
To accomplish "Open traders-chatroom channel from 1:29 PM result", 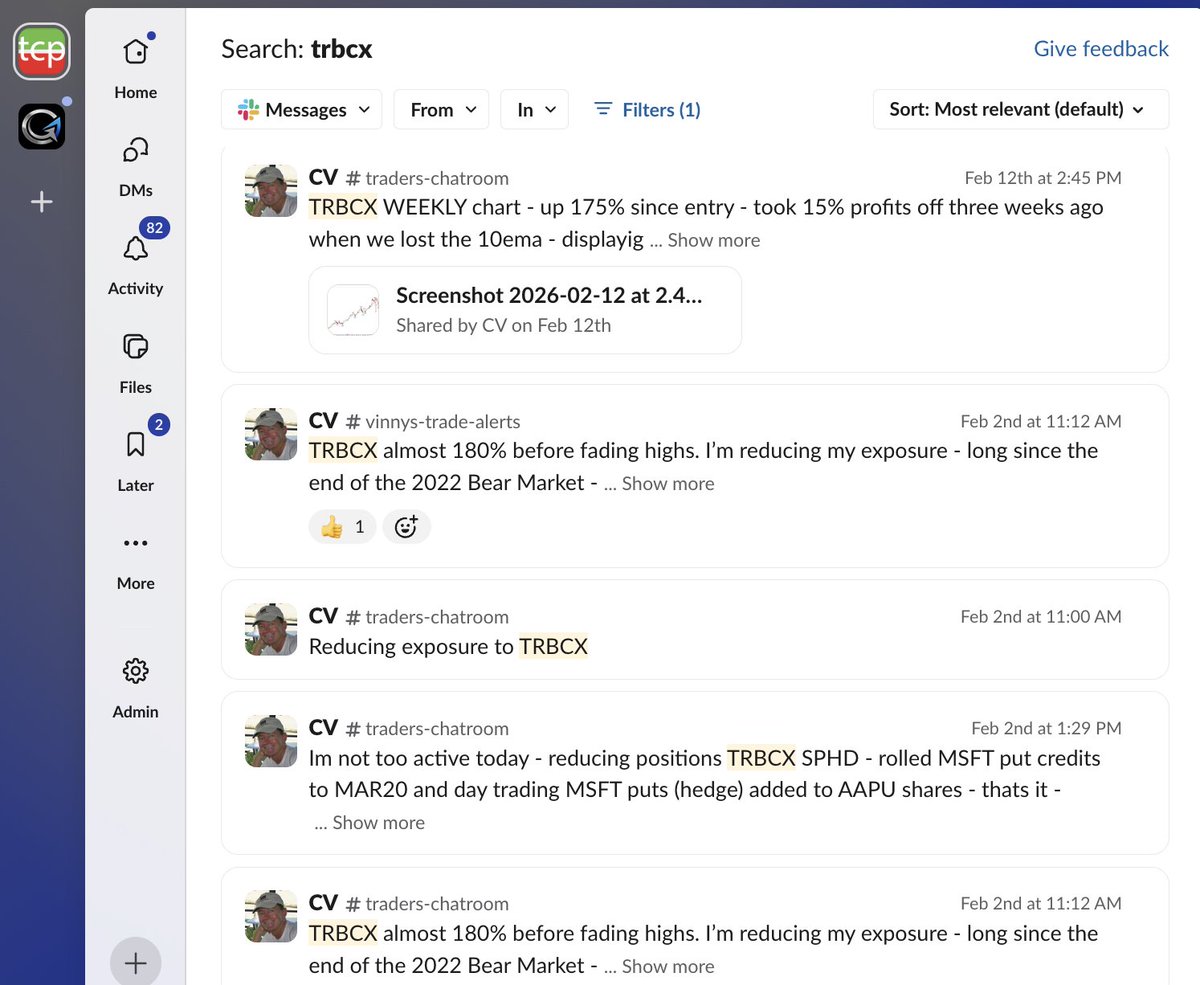I will pos(427,728).
